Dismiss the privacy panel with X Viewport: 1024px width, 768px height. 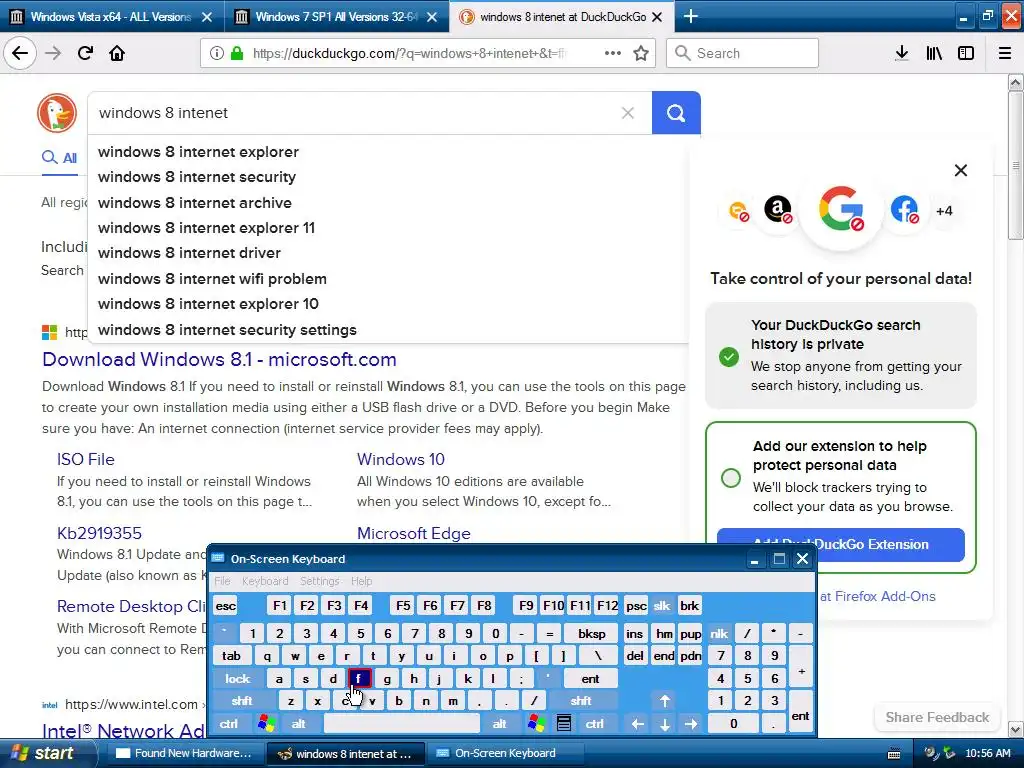point(961,170)
